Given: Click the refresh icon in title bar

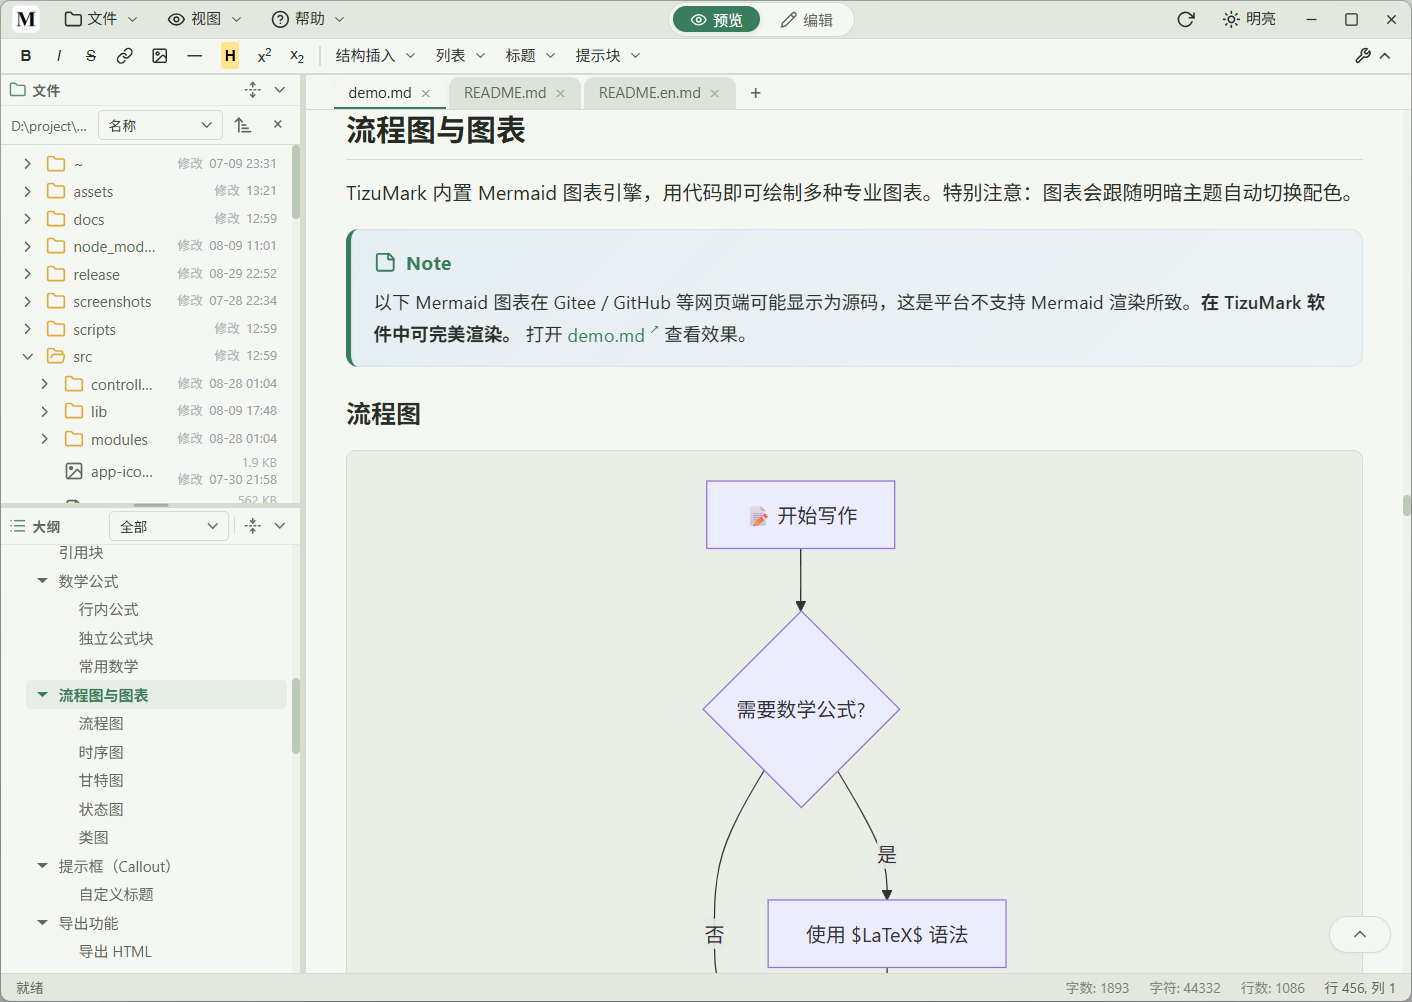Looking at the screenshot, I should [x=1186, y=19].
